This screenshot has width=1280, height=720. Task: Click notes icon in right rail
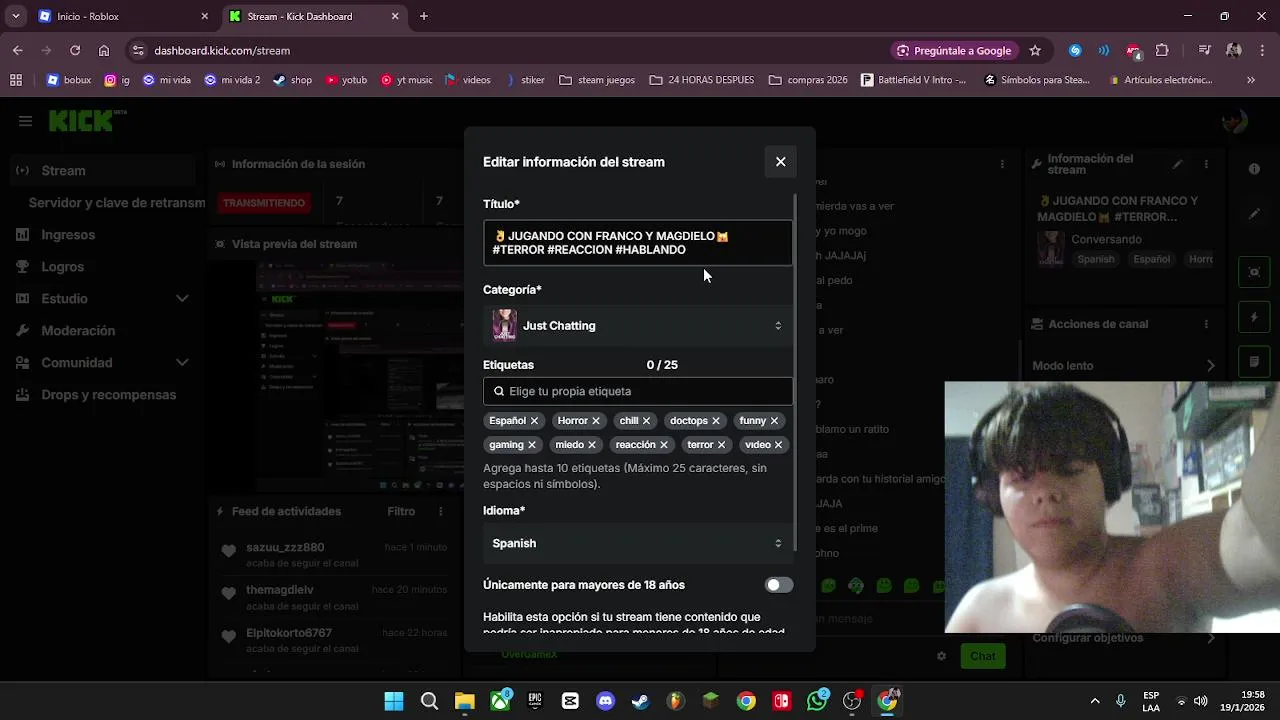[1255, 361]
